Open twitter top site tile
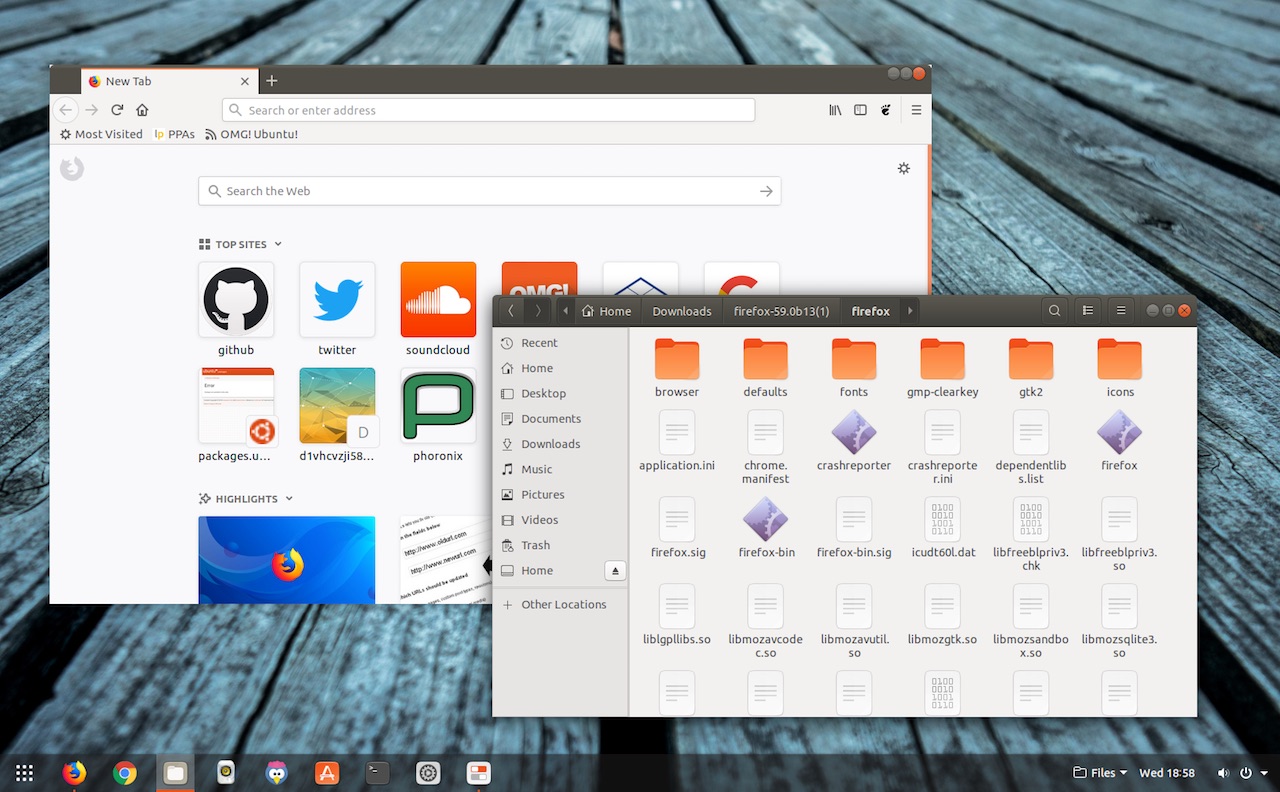Screen dimensions: 1280x792 [337, 309]
